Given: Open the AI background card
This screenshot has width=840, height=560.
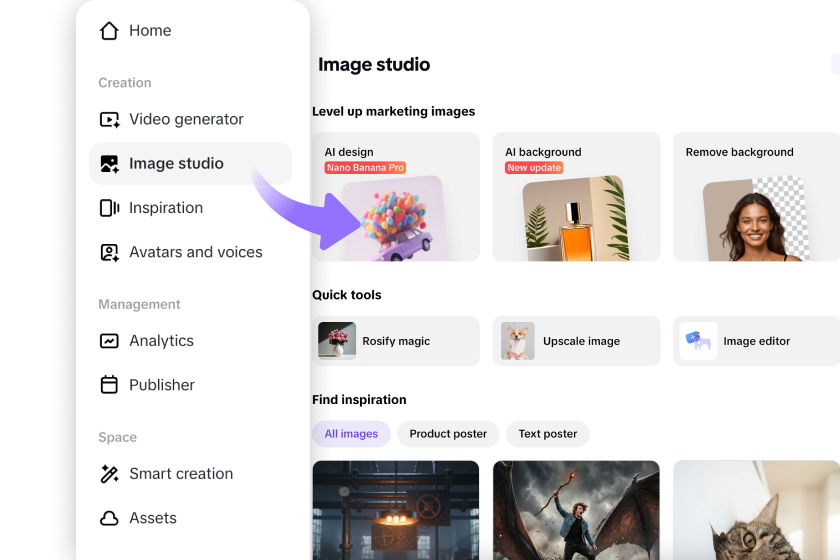Looking at the screenshot, I should (576, 197).
